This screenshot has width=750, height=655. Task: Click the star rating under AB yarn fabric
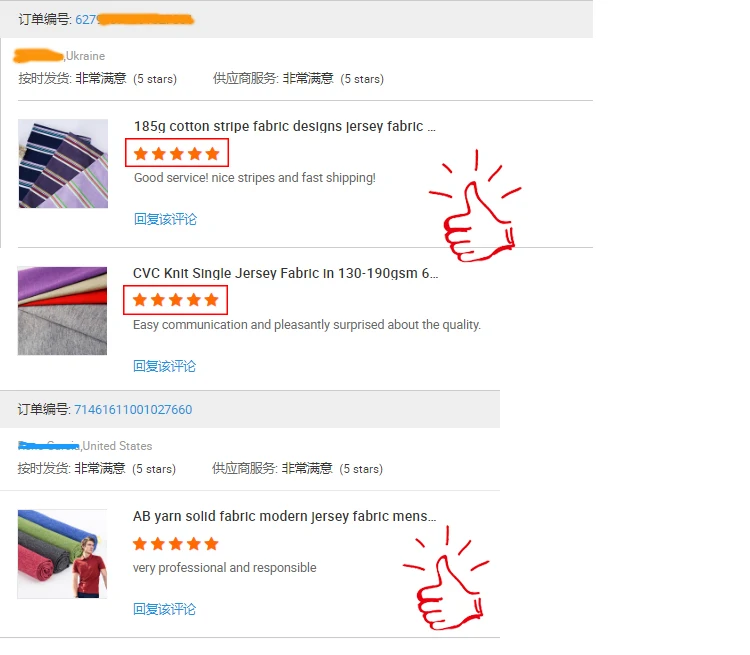coord(176,544)
